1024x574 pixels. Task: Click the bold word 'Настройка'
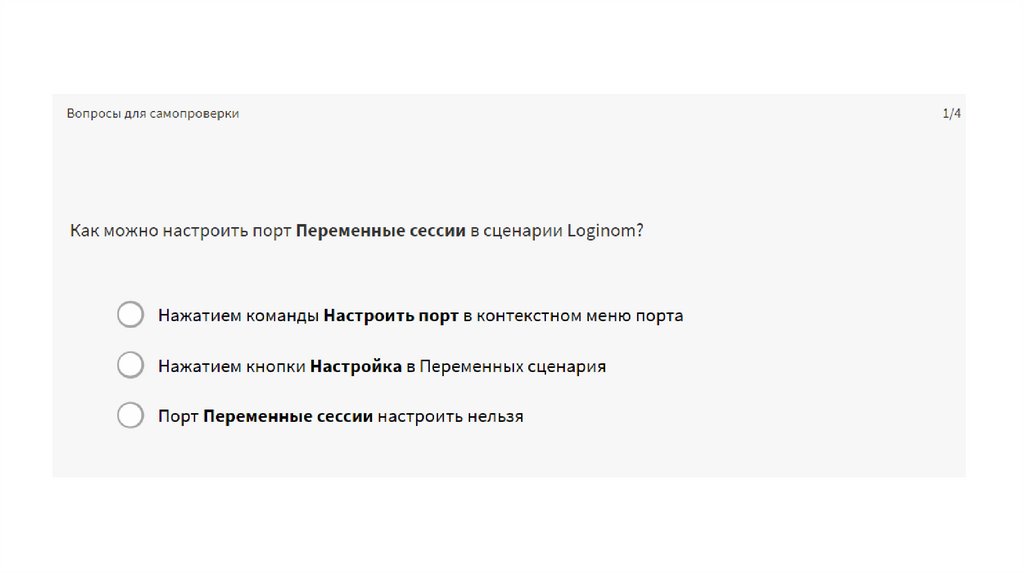(x=355, y=367)
